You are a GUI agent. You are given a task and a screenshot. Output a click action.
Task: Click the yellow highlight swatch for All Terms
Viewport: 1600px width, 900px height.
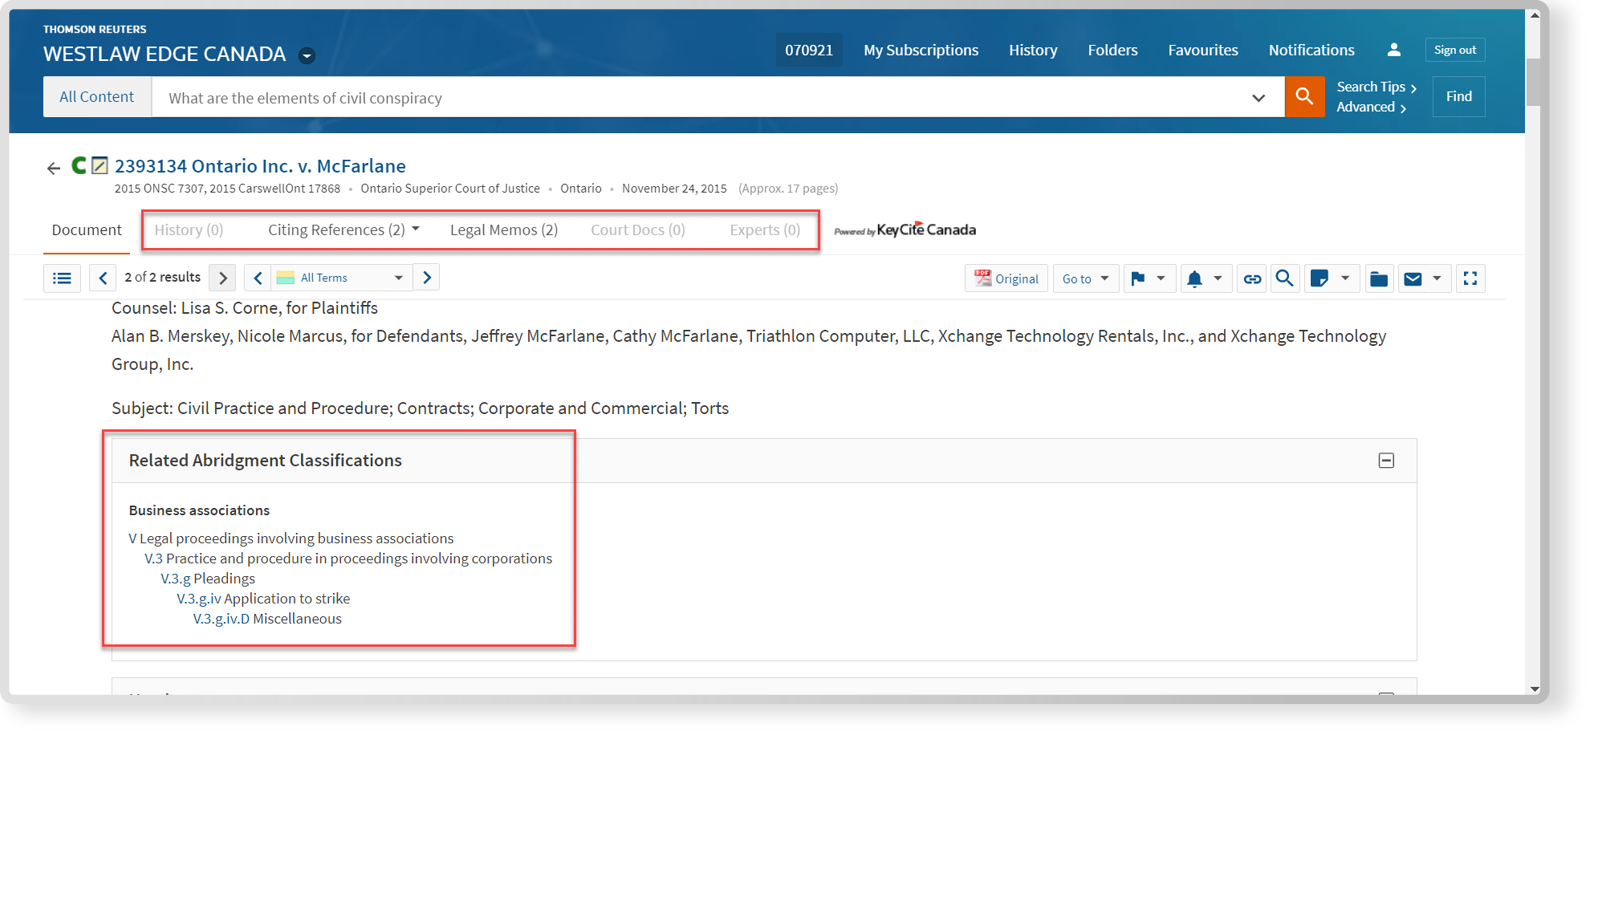(x=286, y=278)
